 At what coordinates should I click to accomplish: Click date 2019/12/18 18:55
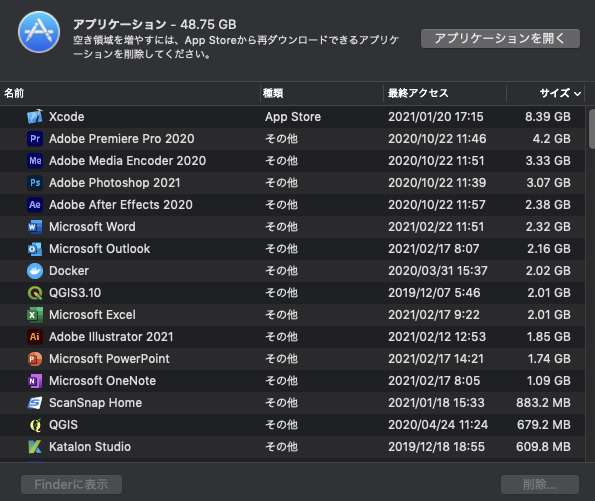point(436,447)
